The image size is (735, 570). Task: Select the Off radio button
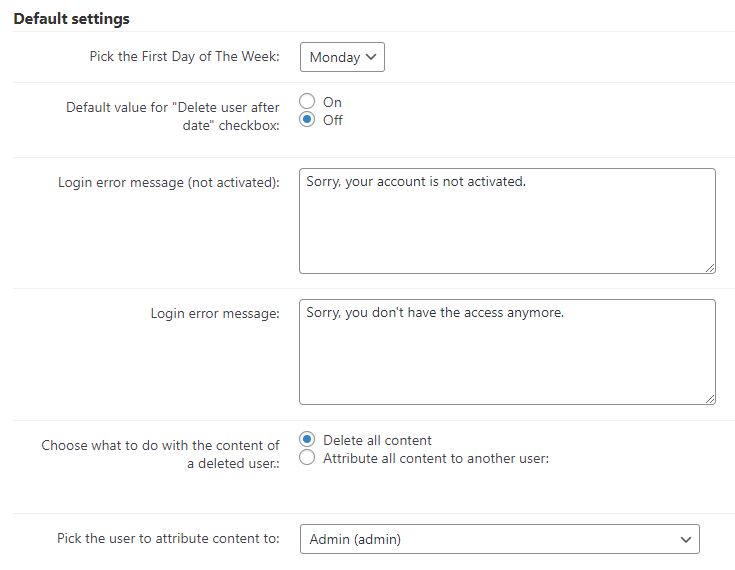point(307,120)
